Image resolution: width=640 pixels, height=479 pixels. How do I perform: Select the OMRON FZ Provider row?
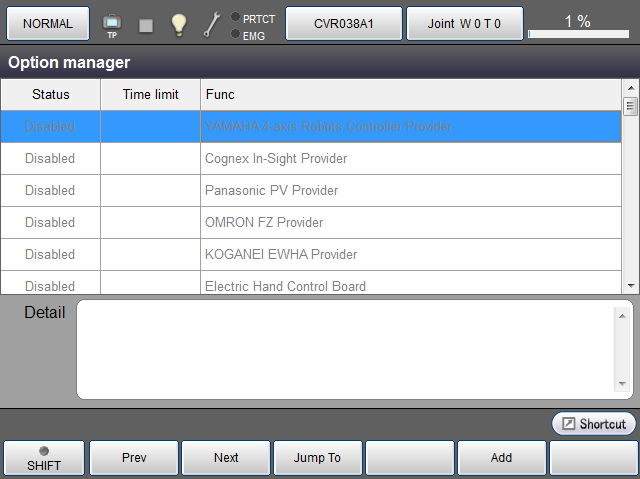pyautogui.click(x=310, y=223)
